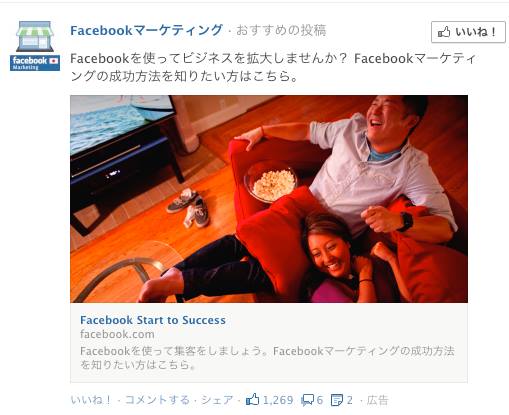Click the thumbs-up icon in the いいね！ button
509x415 pixels.
444,32
